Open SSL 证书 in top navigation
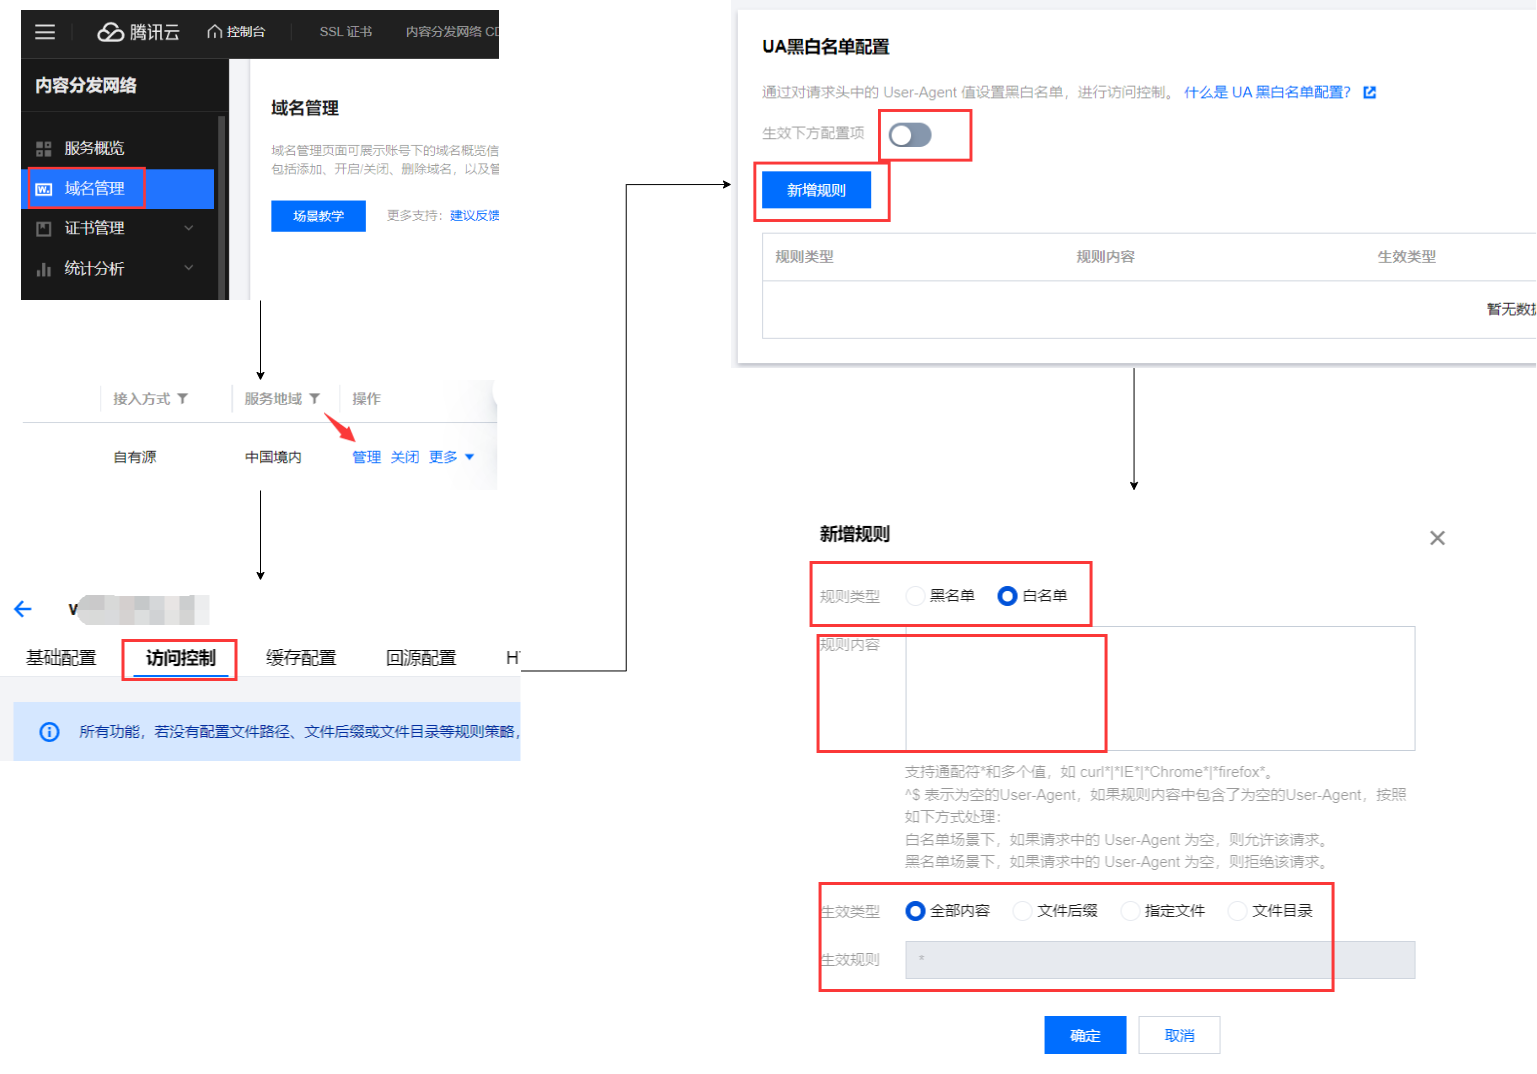 tap(346, 32)
